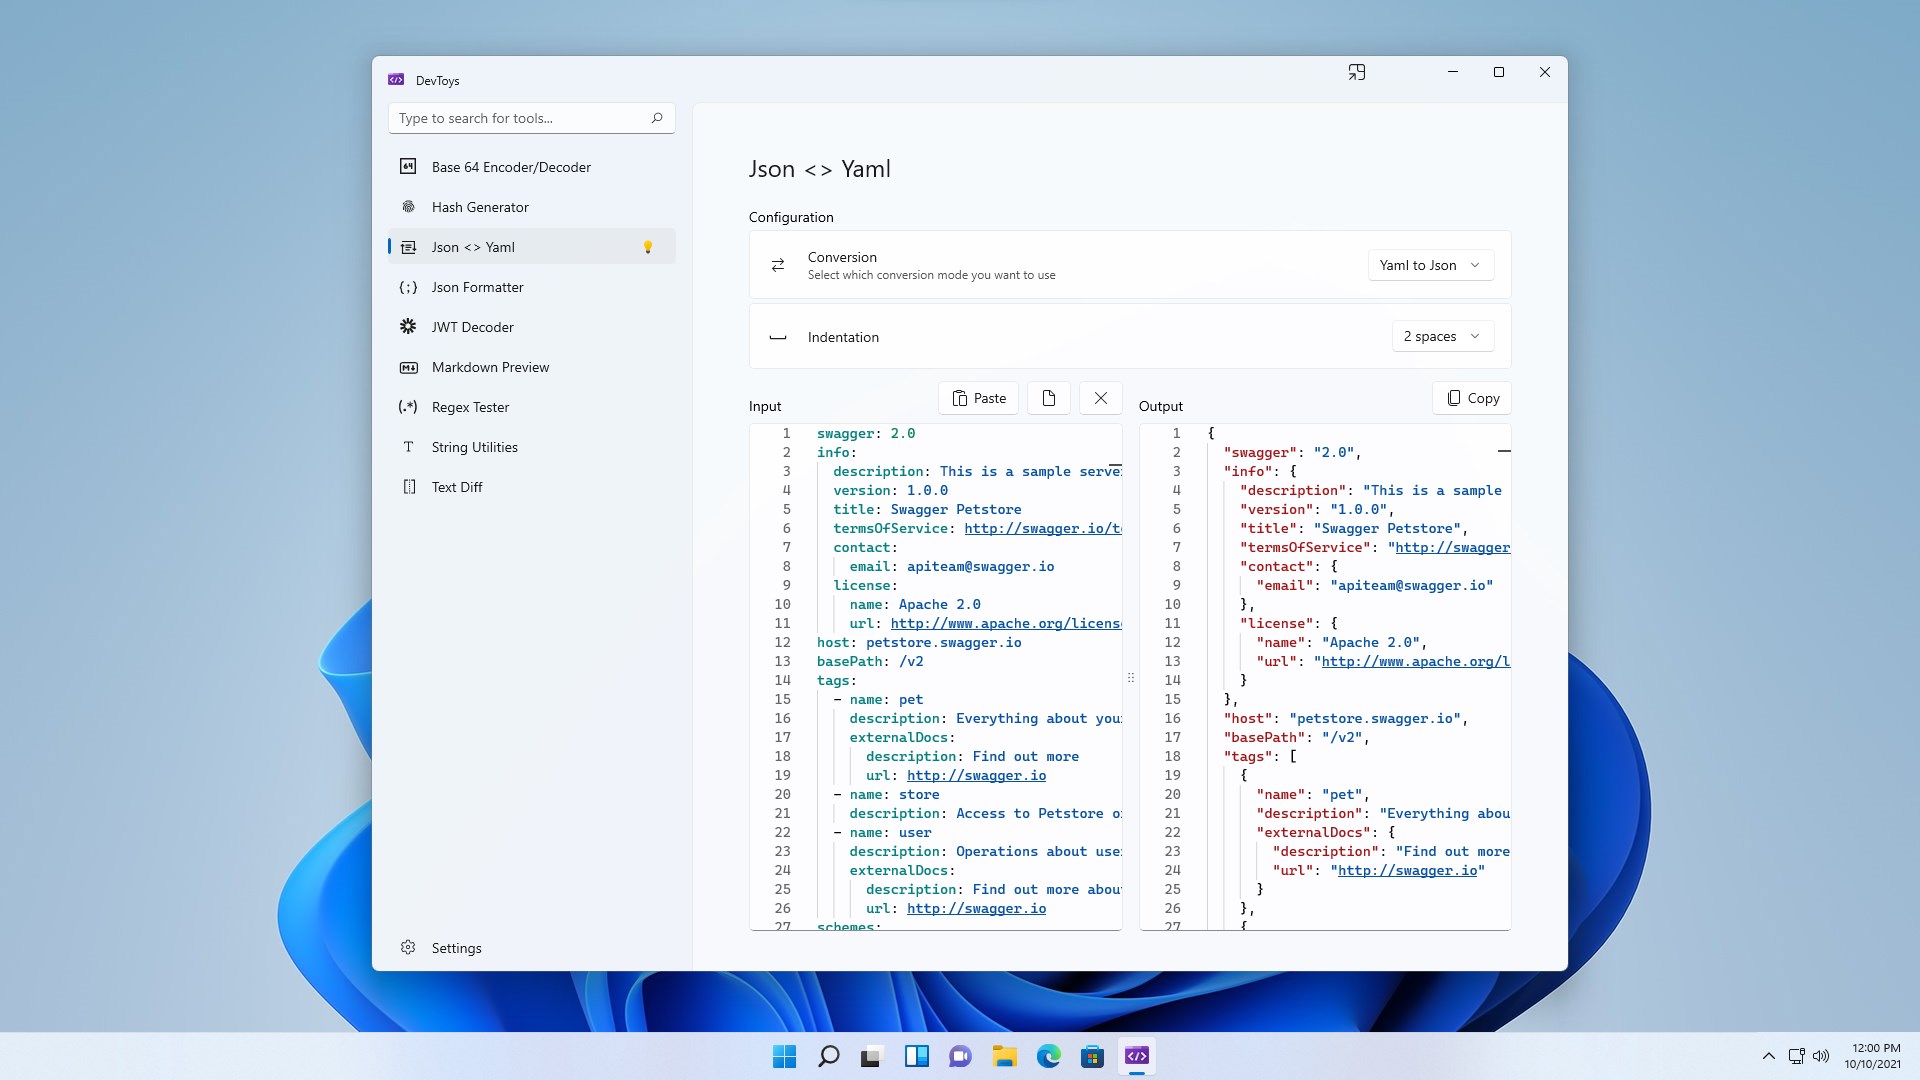The width and height of the screenshot is (1920, 1080).
Task: Open Base 64 Encoder/Decoder tool
Action: point(531,167)
